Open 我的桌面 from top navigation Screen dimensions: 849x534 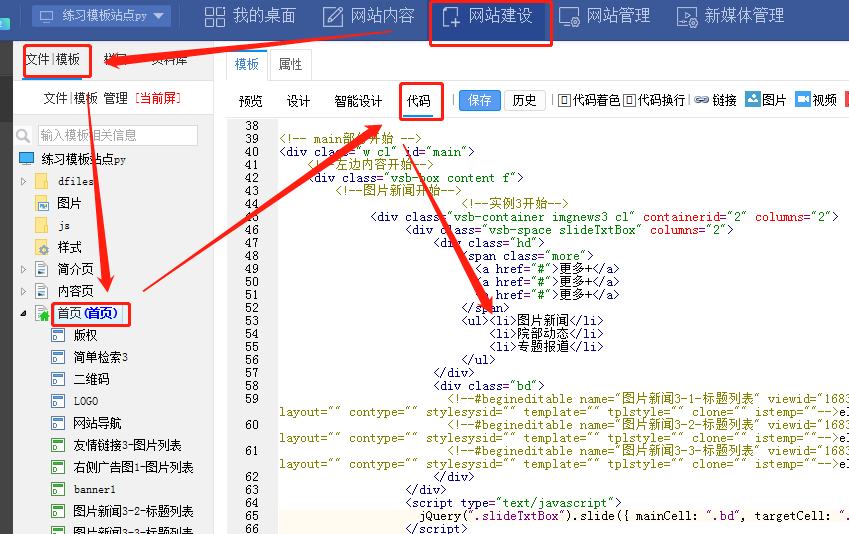coord(250,16)
